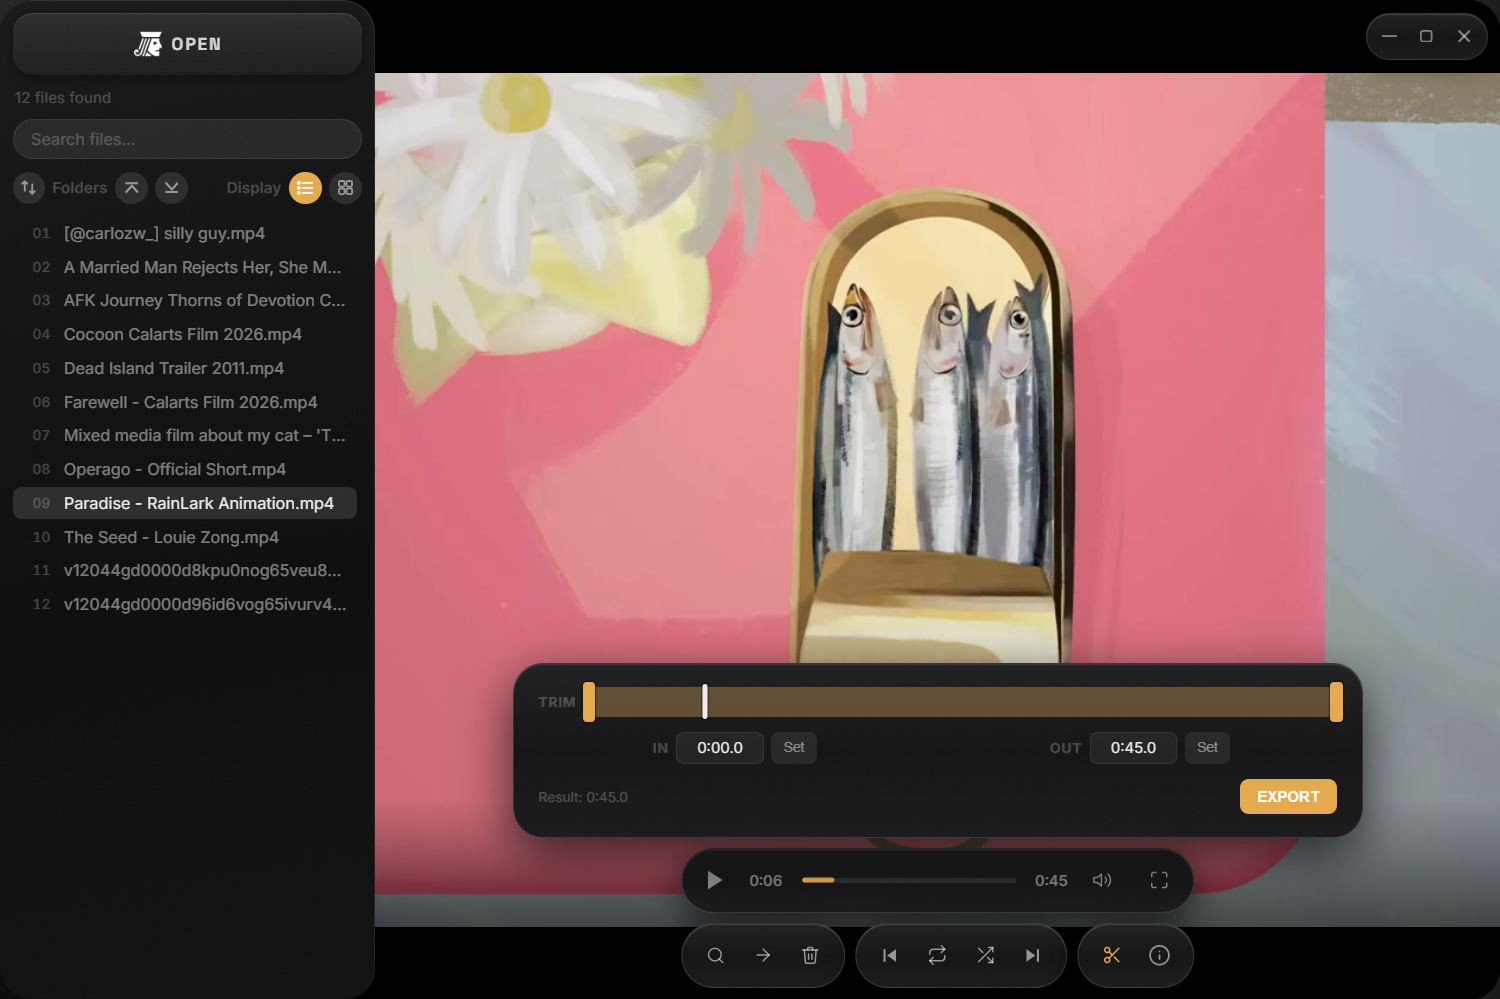Click the right-arrow move icon

[763, 956]
